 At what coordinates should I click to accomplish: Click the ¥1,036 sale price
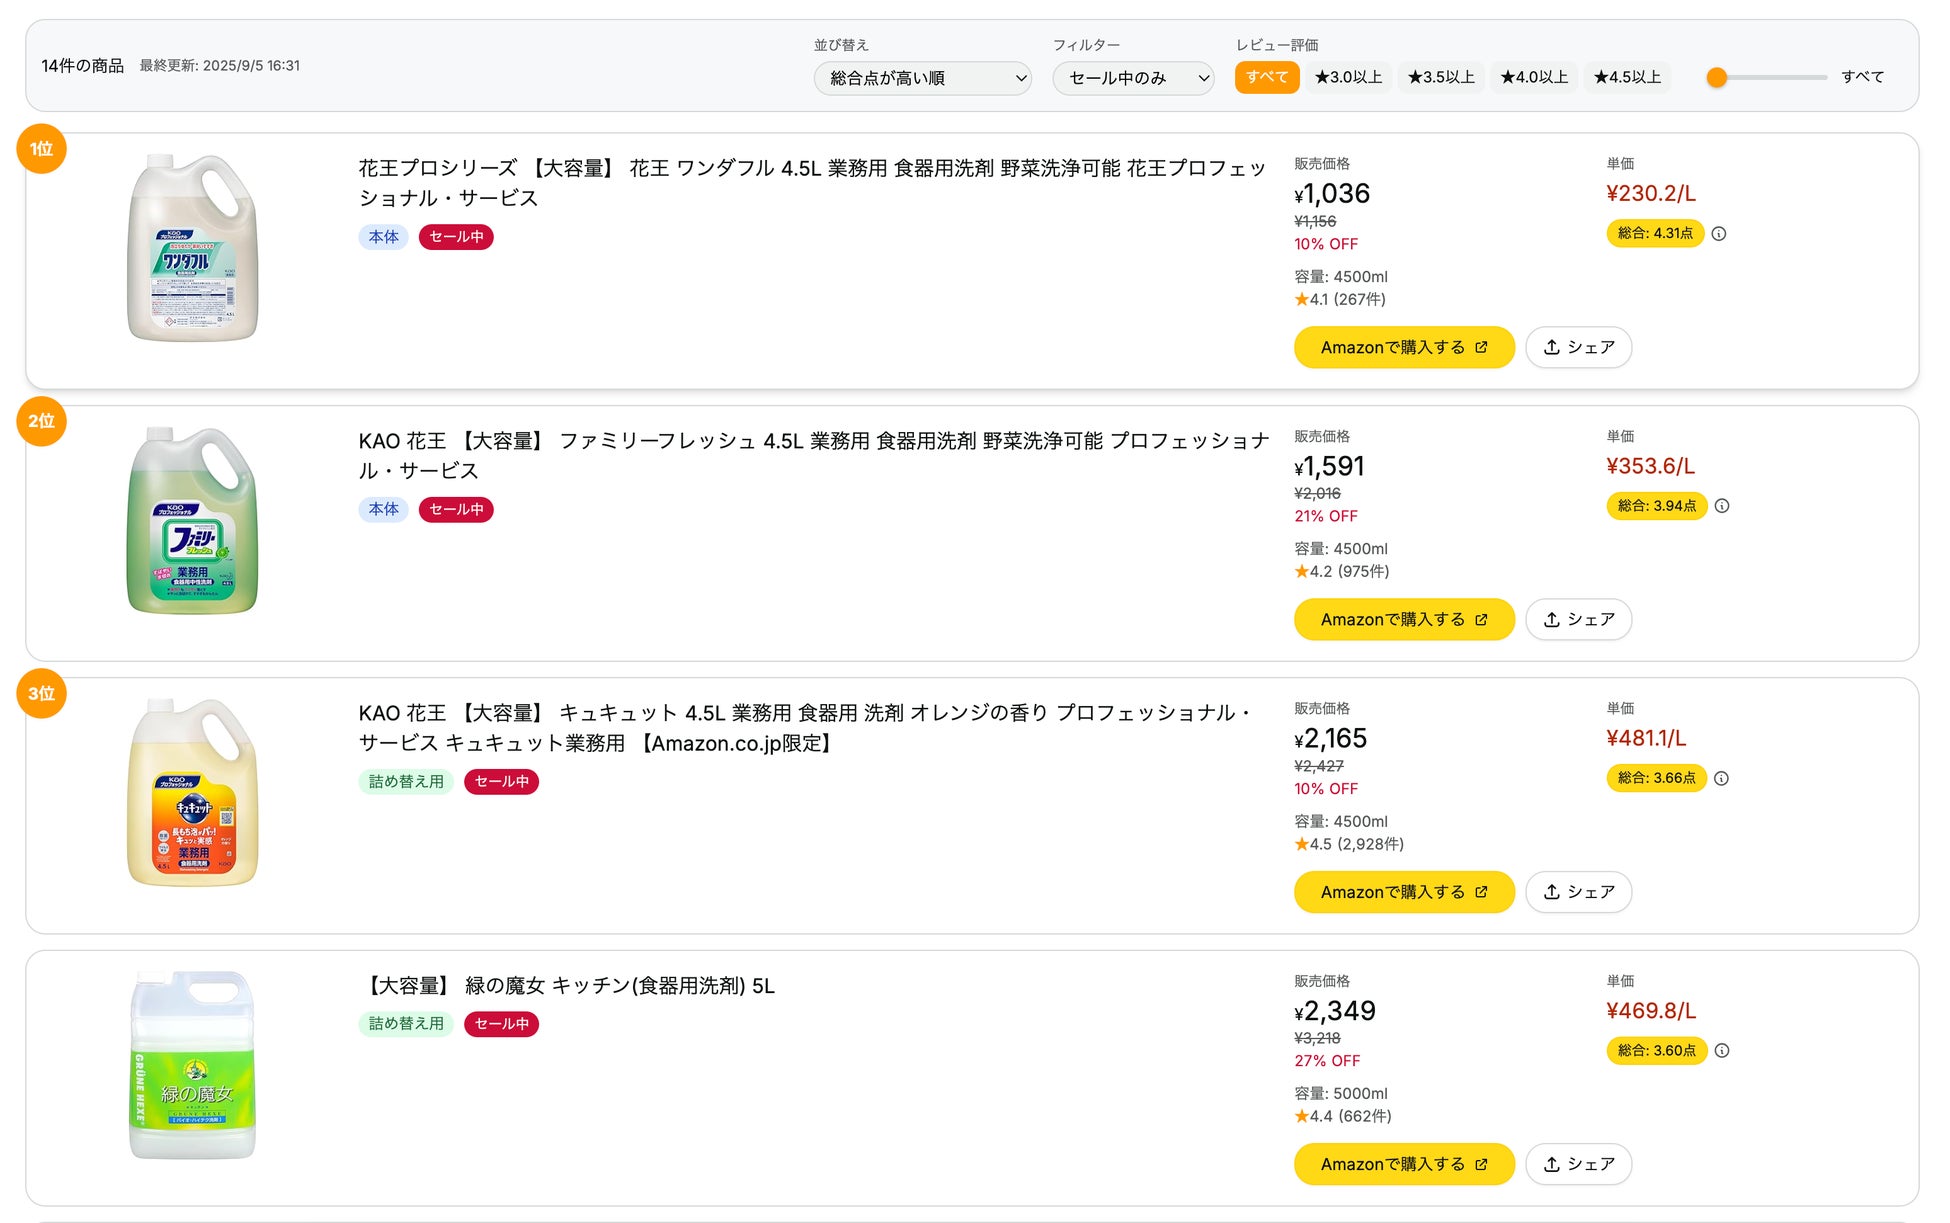1332,194
